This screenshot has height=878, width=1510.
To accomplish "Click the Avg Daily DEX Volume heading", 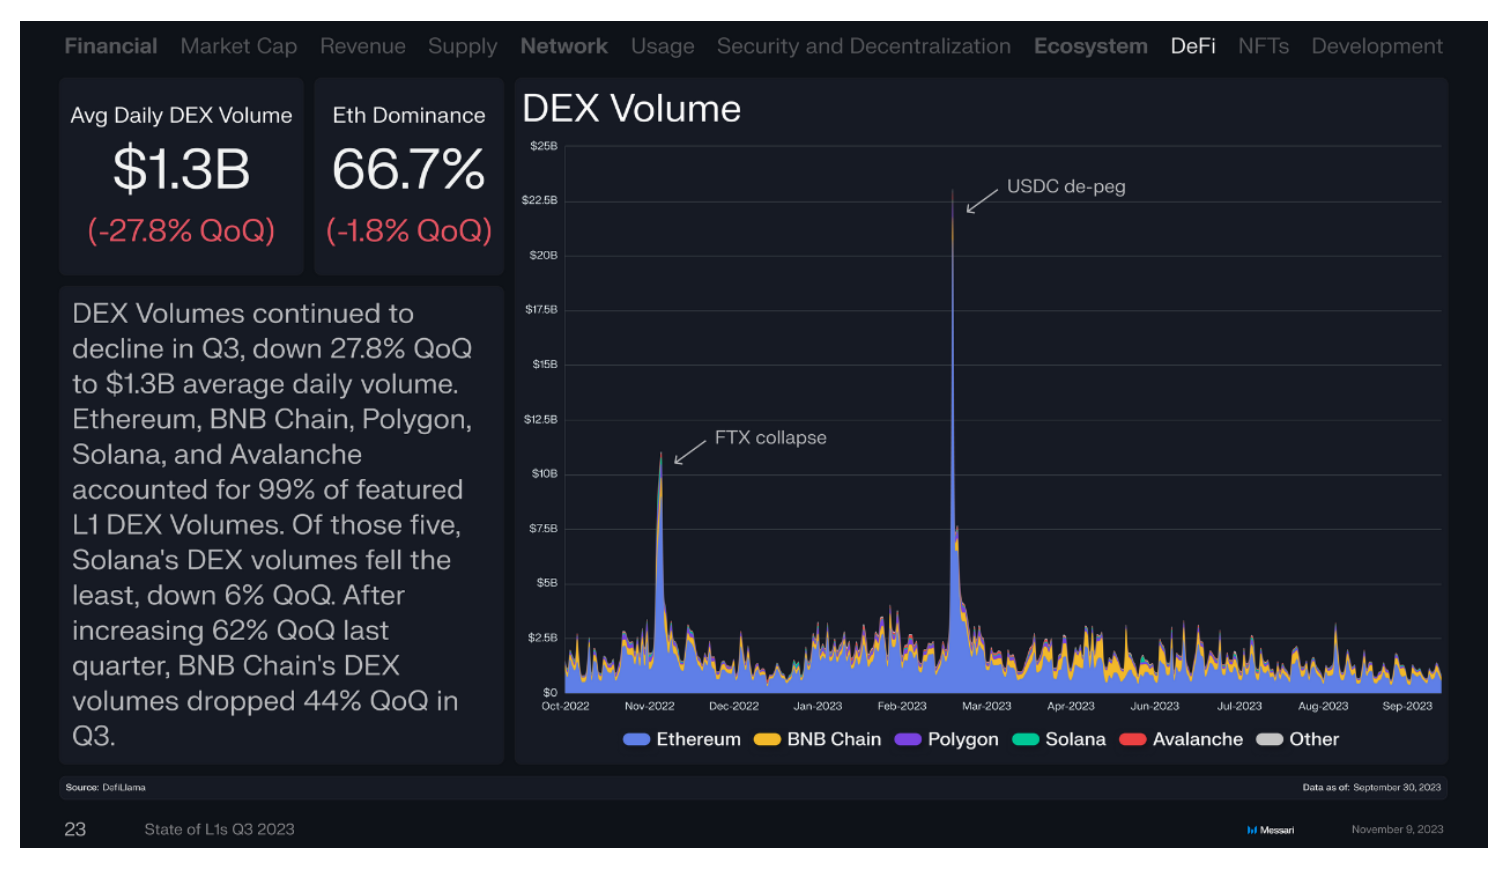I will pos(181,116).
